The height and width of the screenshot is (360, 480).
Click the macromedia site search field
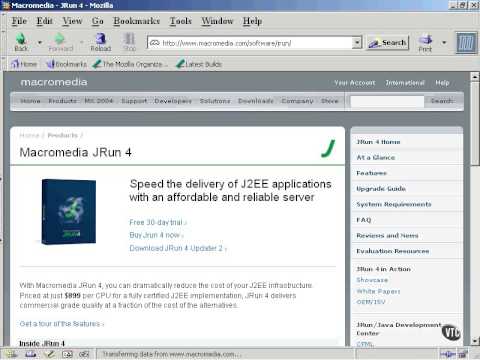click(x=387, y=101)
